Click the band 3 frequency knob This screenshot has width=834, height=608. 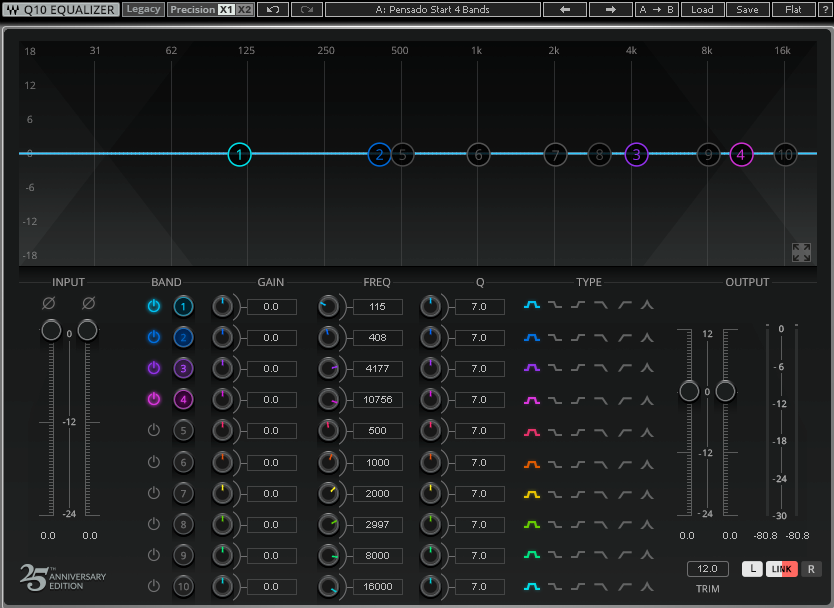328,369
